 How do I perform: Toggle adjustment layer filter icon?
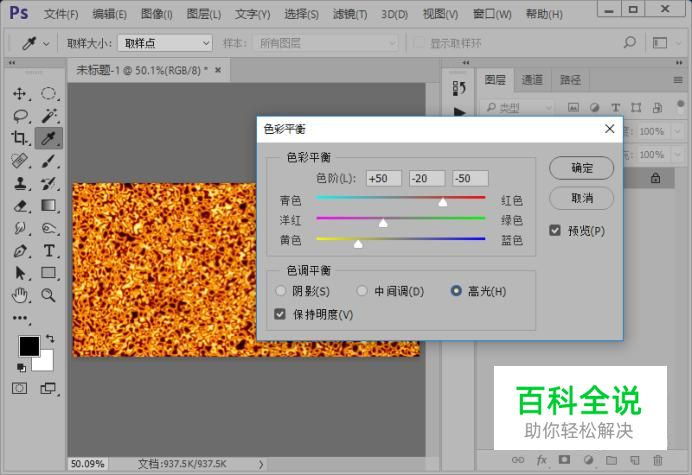[x=594, y=107]
